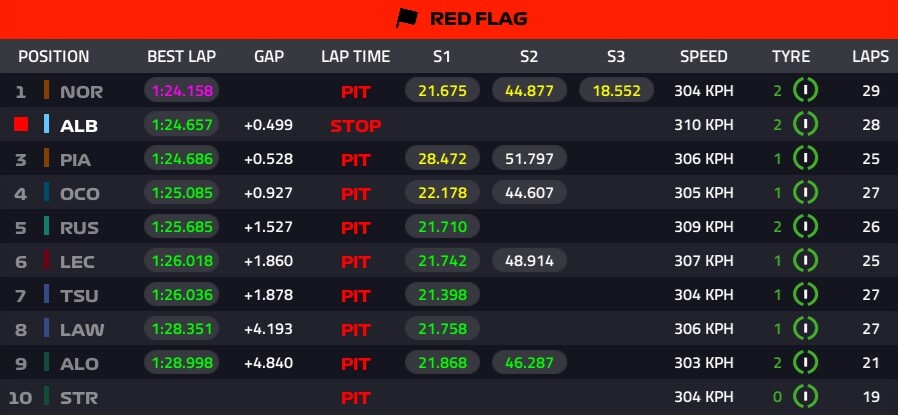
Task: Click the tyre icon in ALB row
Action: pyautogui.click(x=805, y=125)
